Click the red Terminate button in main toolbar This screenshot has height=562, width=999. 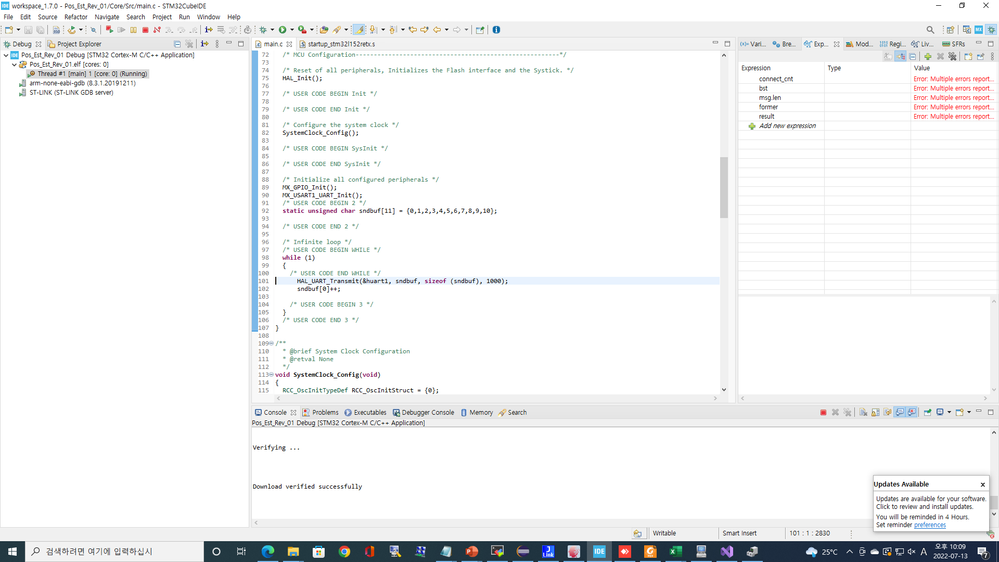pyautogui.click(x=145, y=30)
